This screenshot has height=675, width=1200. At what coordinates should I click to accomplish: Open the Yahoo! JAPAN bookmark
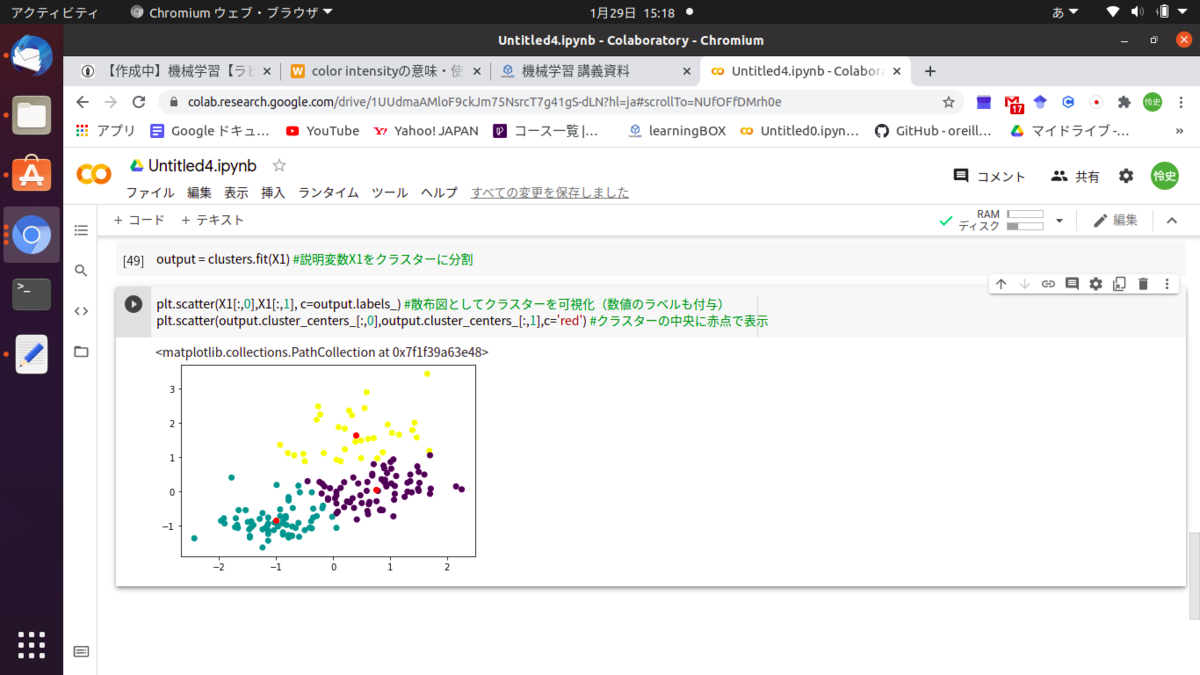[x=425, y=131]
